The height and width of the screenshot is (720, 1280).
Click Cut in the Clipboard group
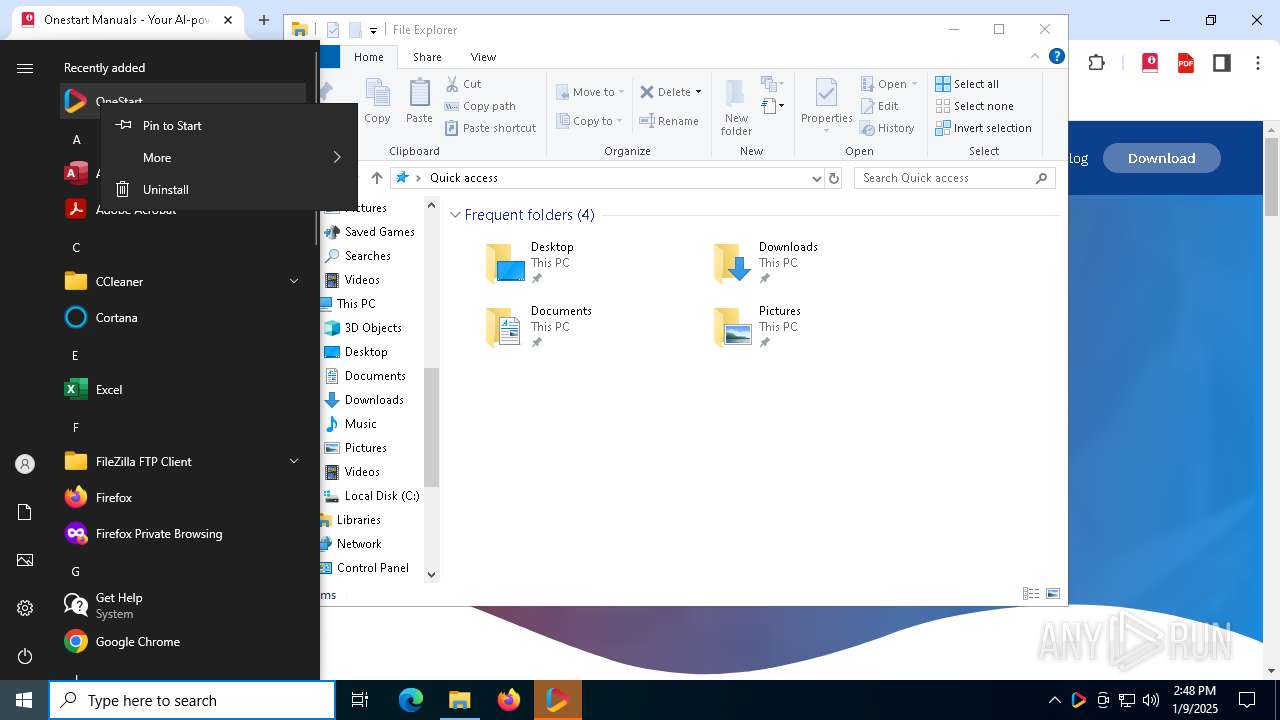point(463,84)
